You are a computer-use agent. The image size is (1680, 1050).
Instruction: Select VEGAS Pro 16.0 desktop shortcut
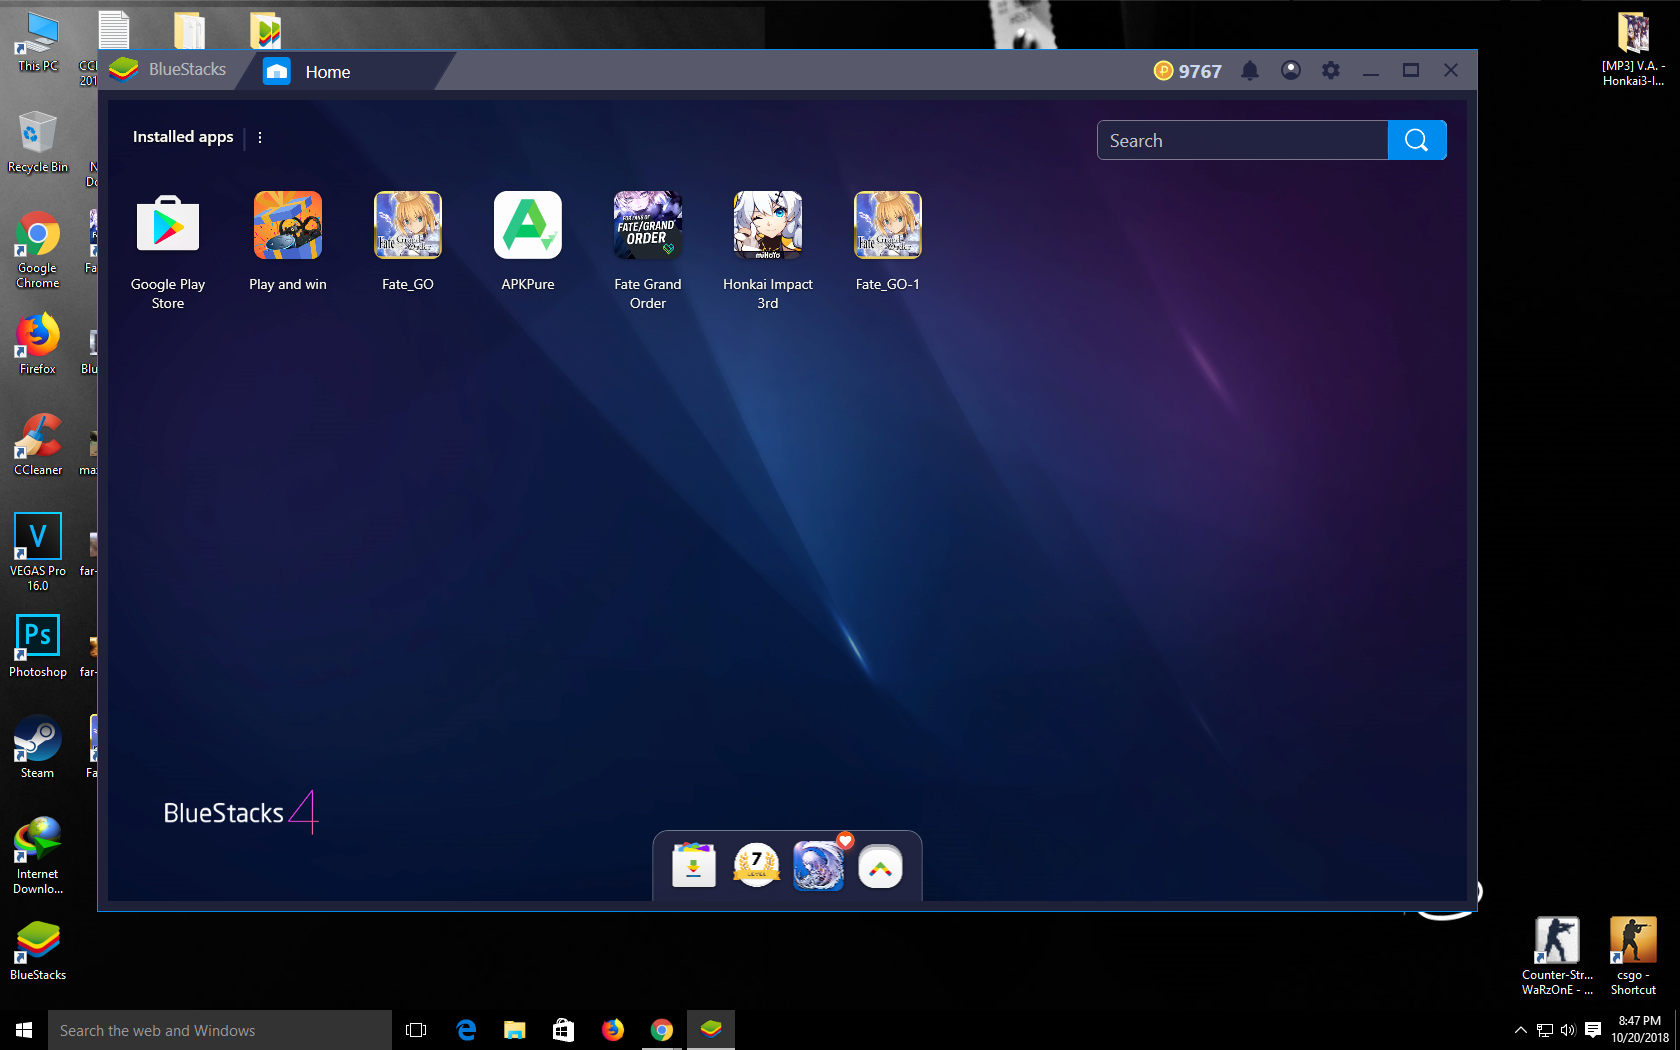[38, 552]
